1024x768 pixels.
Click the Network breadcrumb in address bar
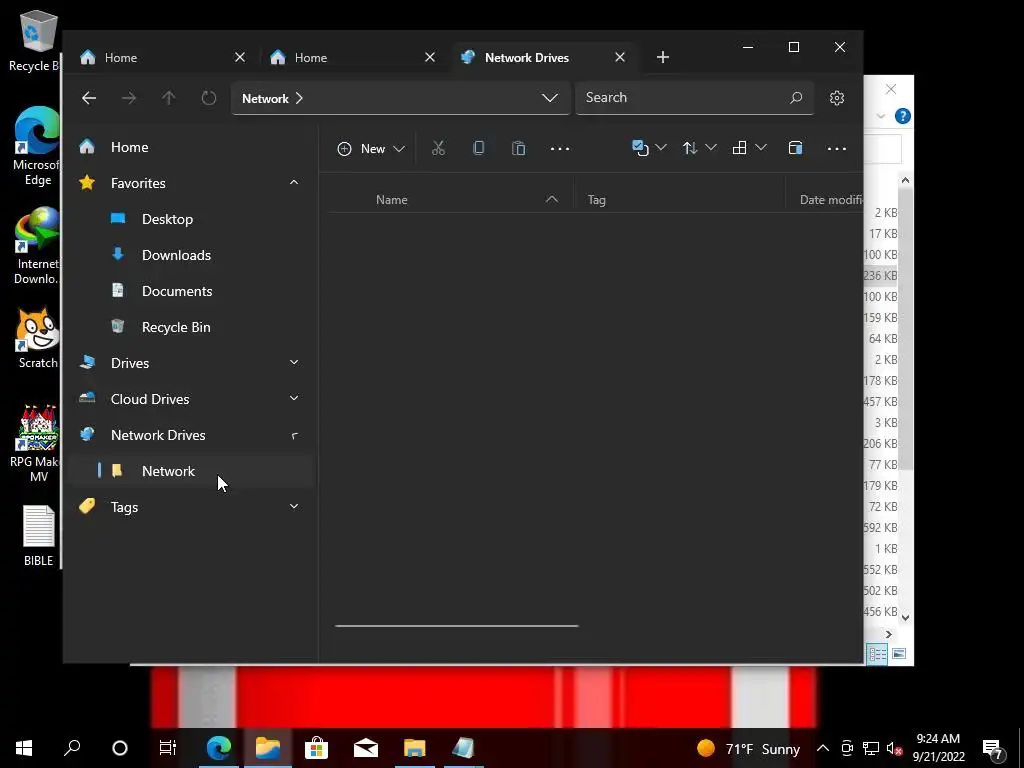click(x=265, y=99)
